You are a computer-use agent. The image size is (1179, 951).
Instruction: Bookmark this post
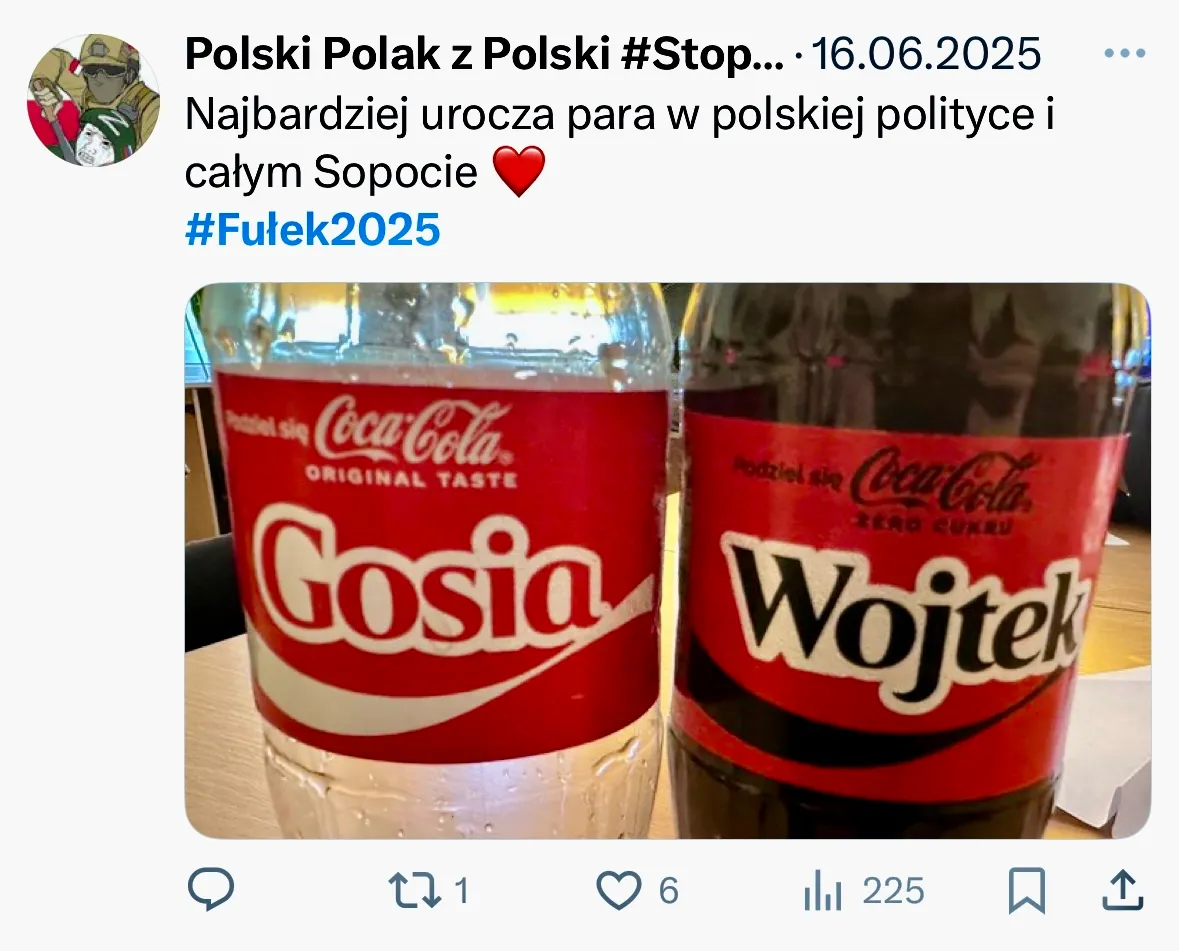pyautogui.click(x=1027, y=890)
